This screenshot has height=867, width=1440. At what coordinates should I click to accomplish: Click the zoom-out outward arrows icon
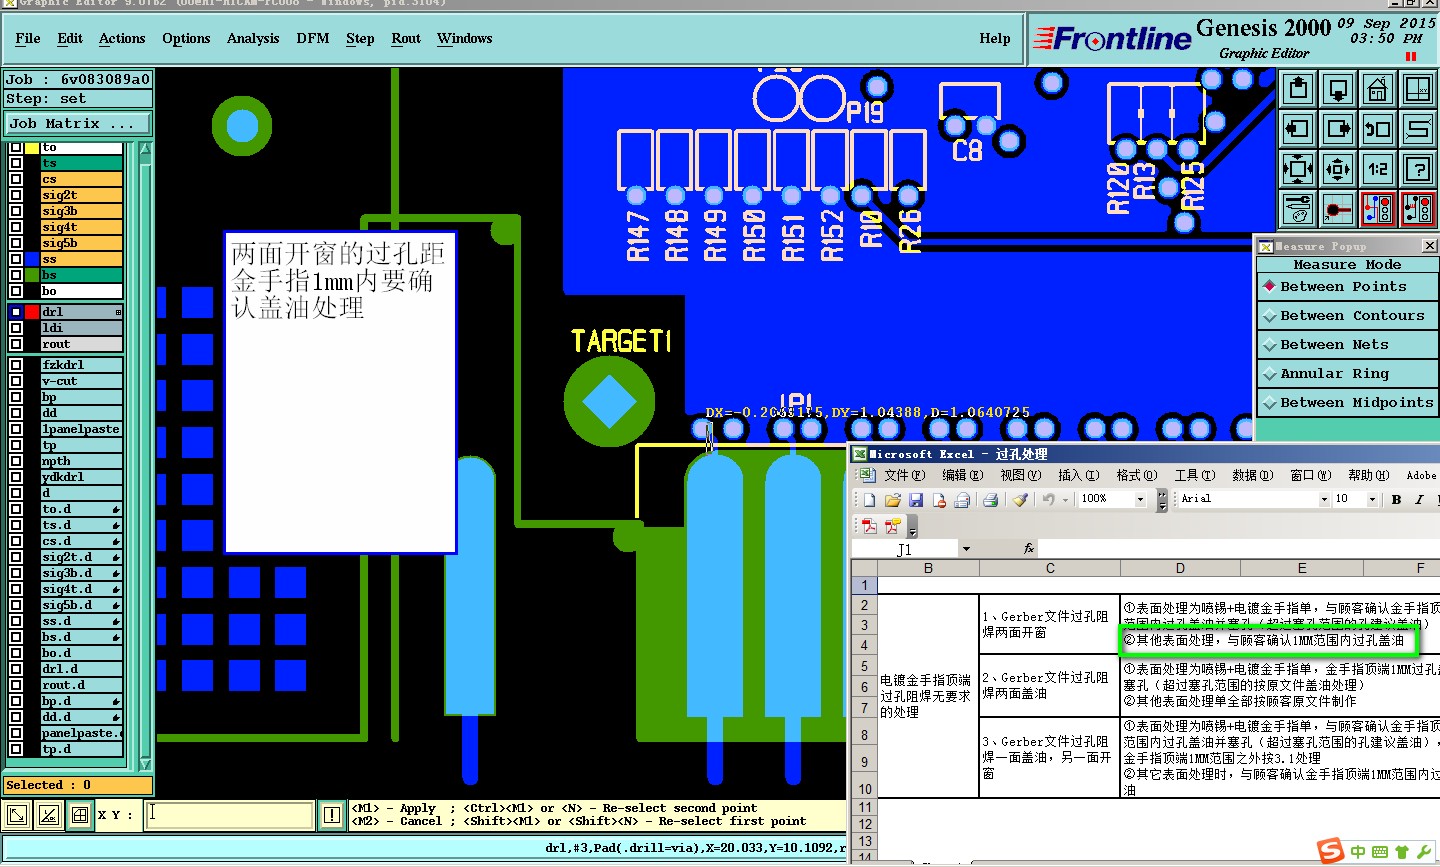click(x=1338, y=169)
